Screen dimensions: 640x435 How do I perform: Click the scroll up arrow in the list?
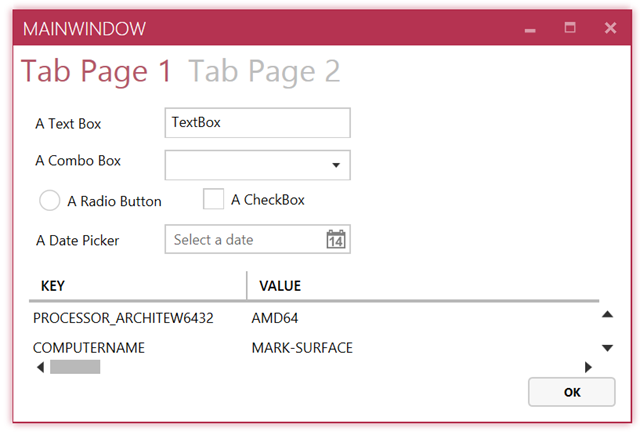pos(606,315)
